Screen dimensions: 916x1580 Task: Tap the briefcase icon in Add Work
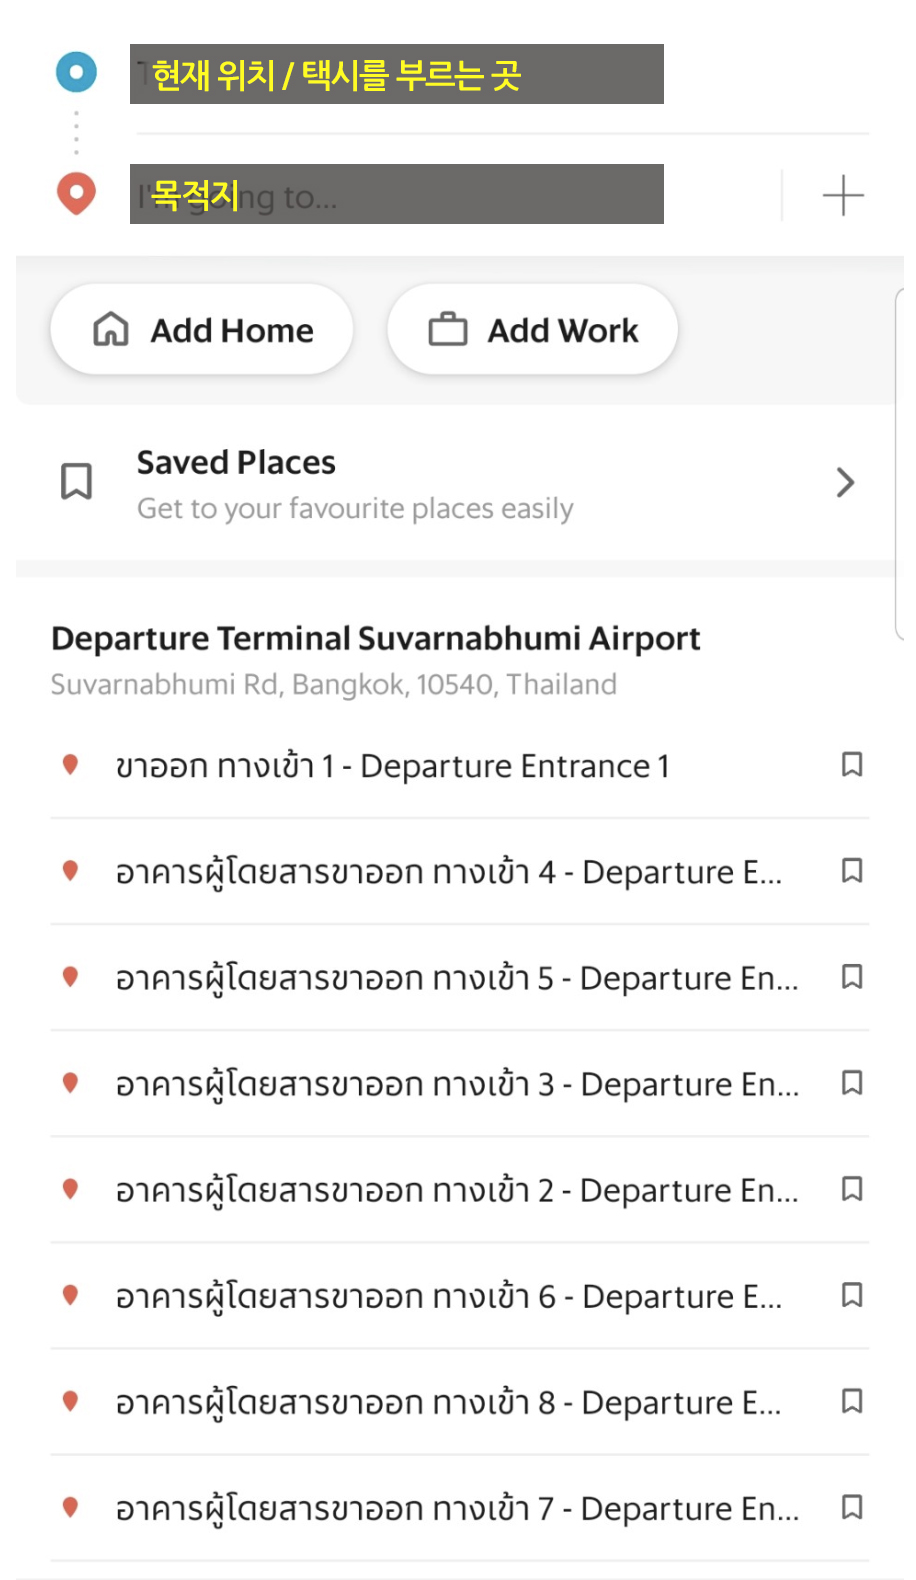[x=448, y=329]
